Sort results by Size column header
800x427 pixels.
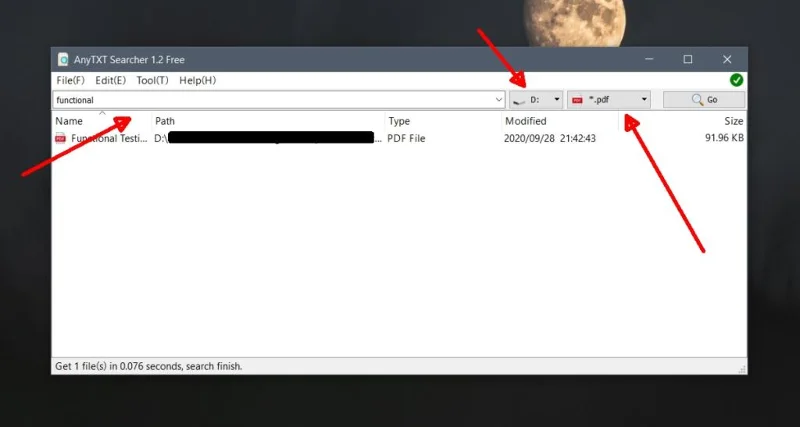[x=683, y=121]
